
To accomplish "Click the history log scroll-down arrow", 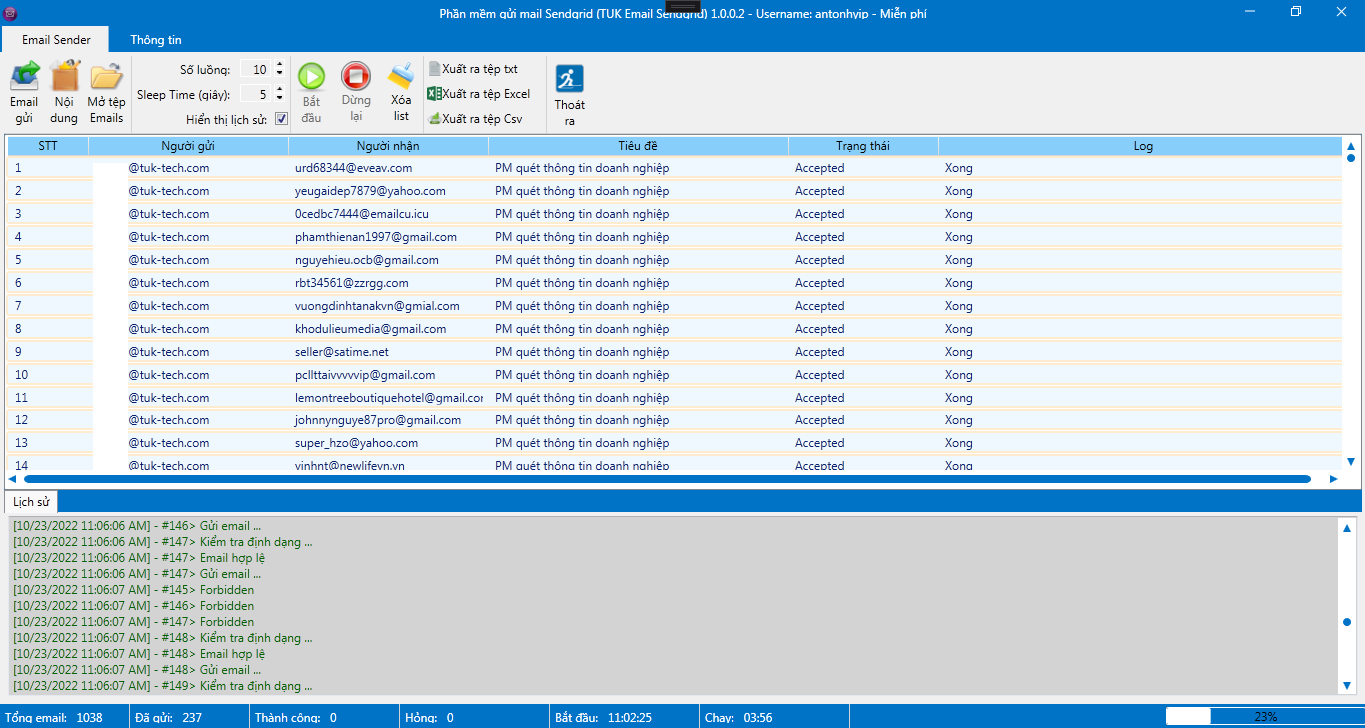I will coord(1347,685).
